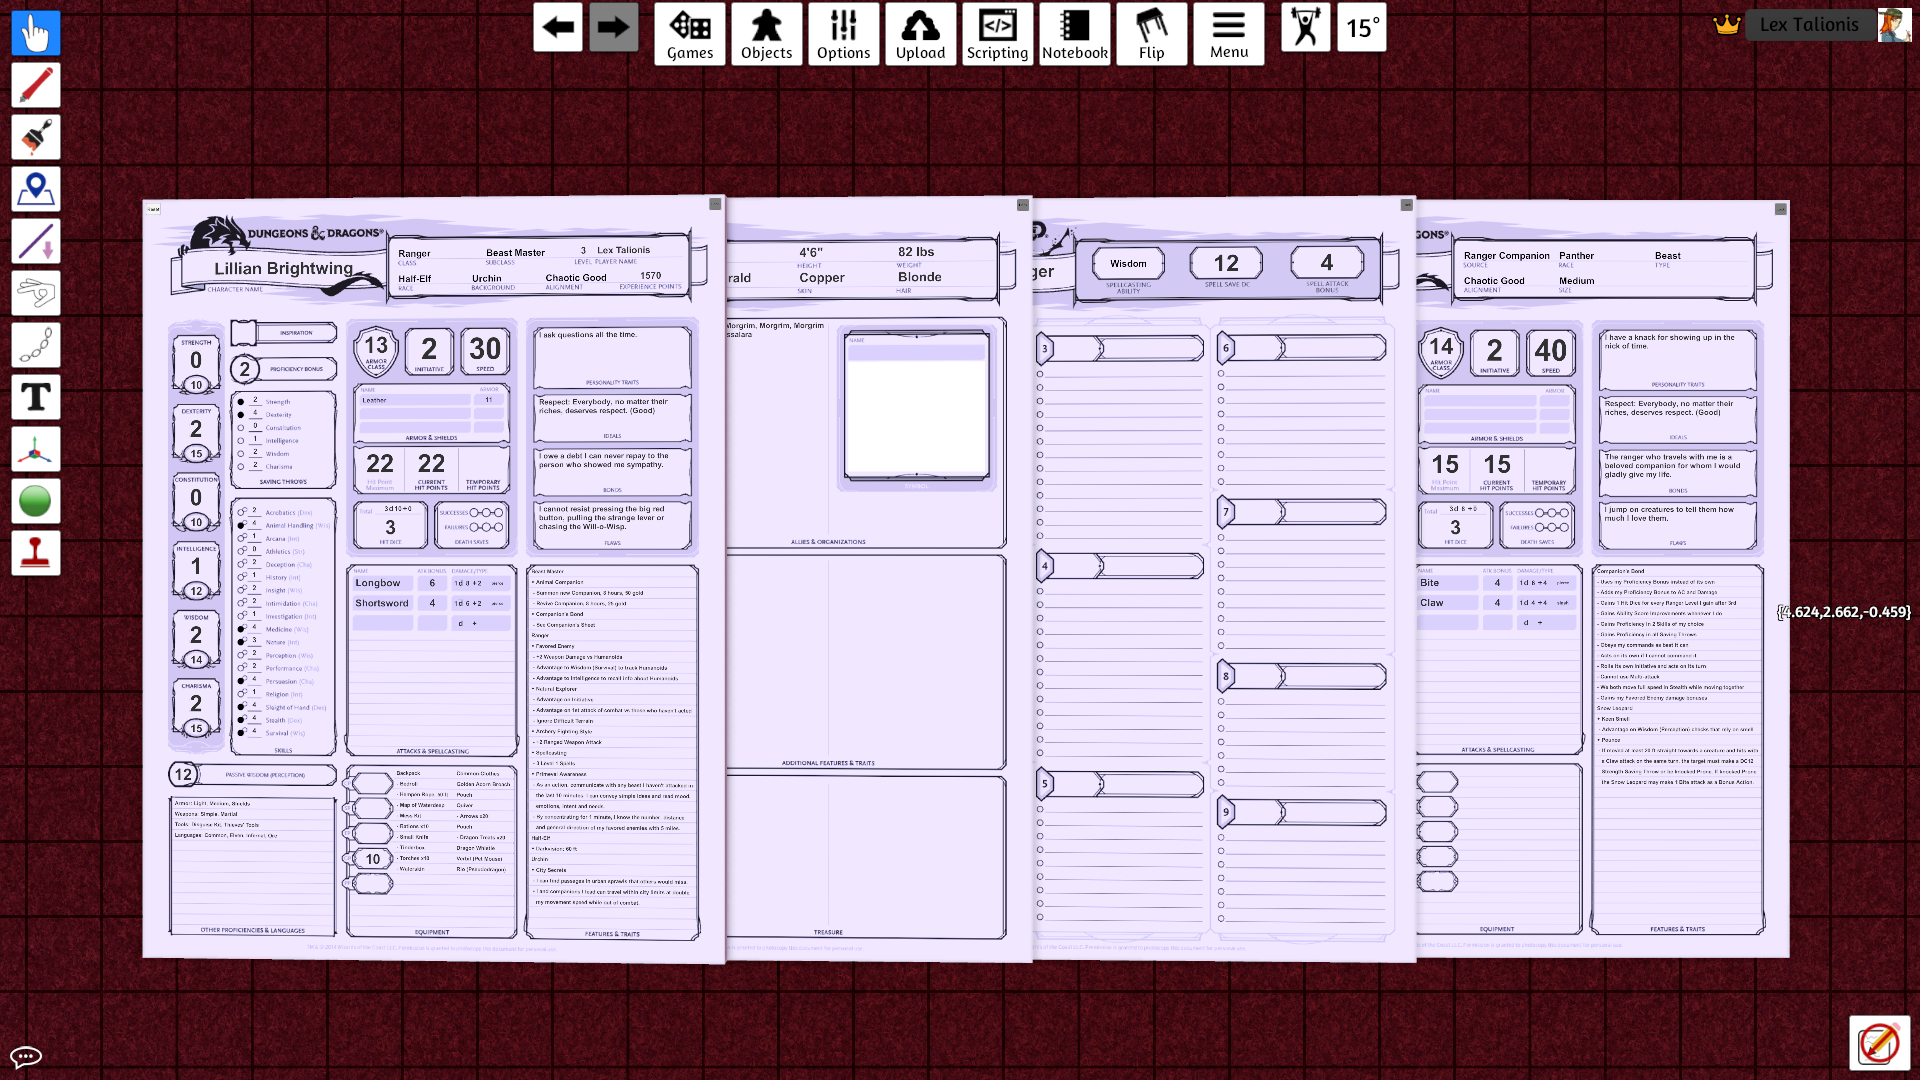Select the Flick finger tool
This screenshot has height=1080, width=1920.
pos(36,293)
